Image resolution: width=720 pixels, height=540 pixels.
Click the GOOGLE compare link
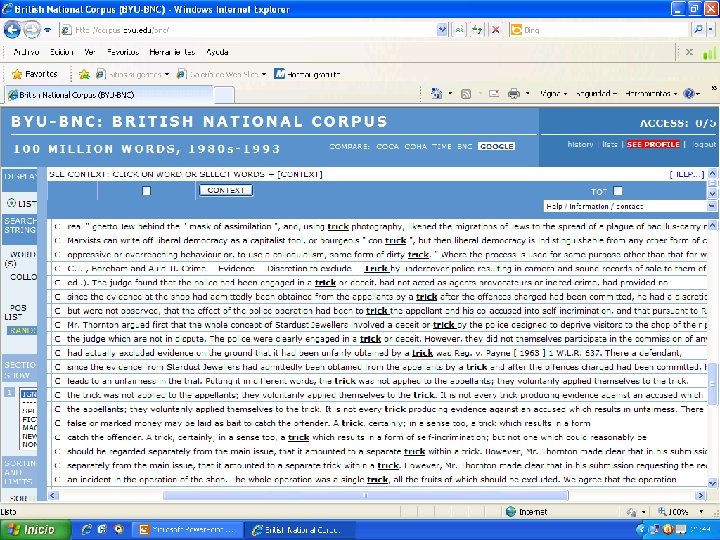tap(496, 146)
